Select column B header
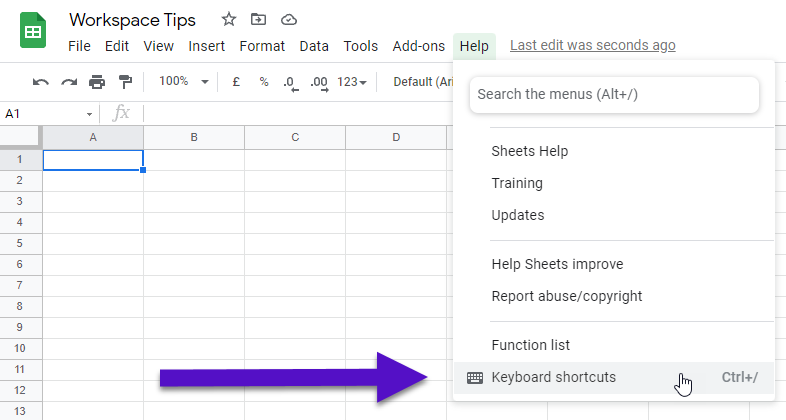This screenshot has width=786, height=420. [194, 137]
